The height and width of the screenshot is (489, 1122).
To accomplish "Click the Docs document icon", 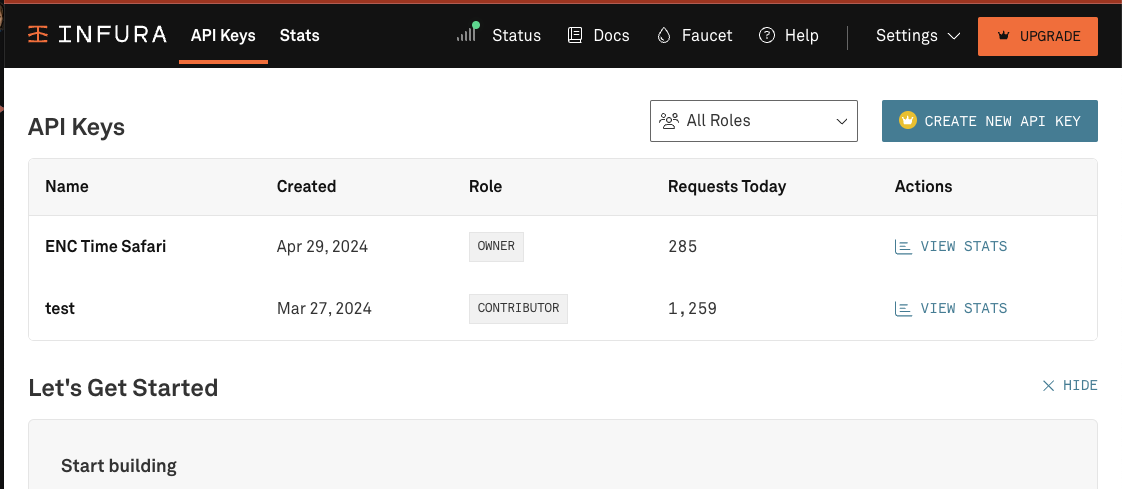I will [x=575, y=35].
